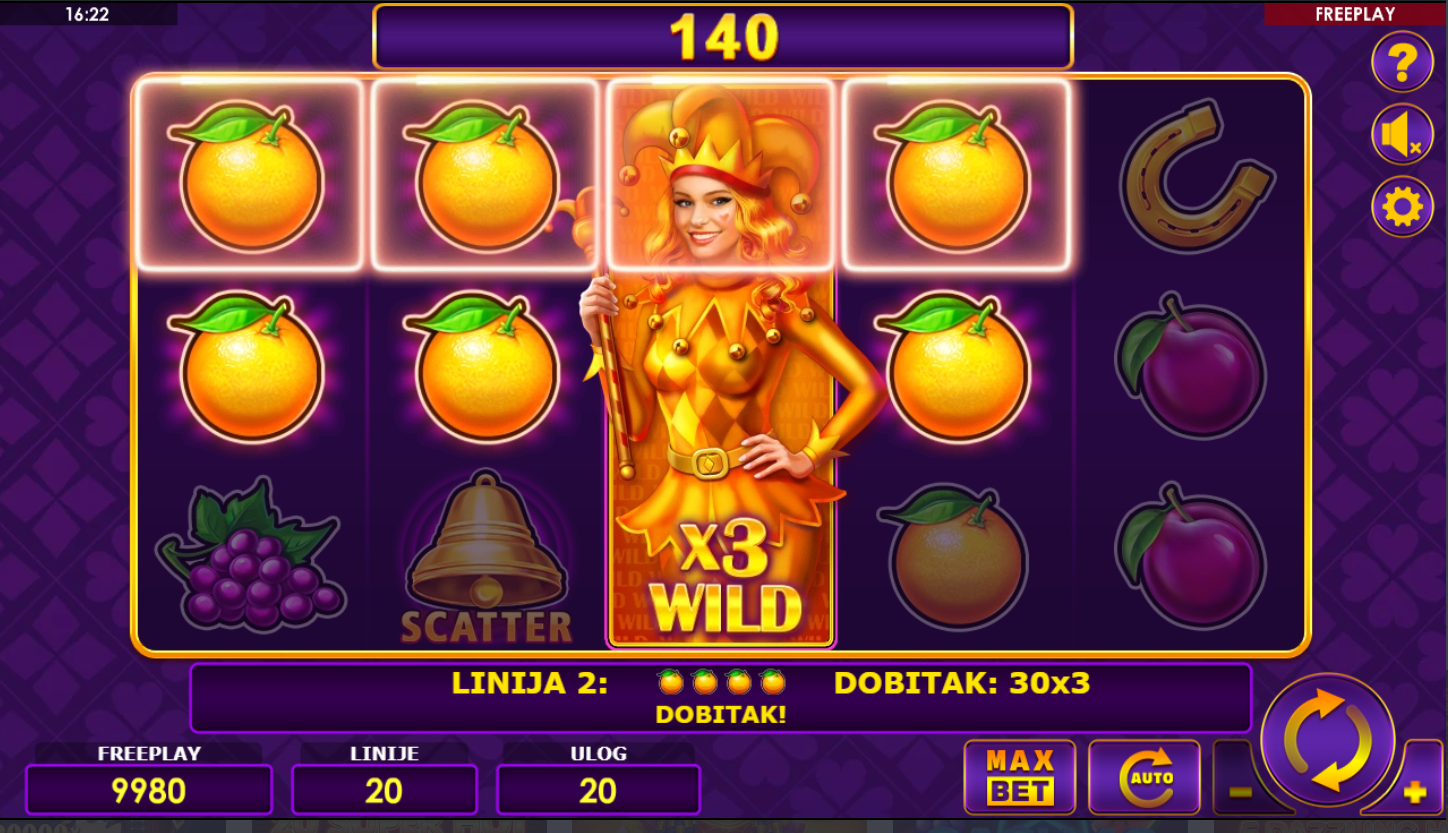Image resolution: width=1448 pixels, height=833 pixels.
Task: Click the x3 WILD joker symbol
Action: 722,363
